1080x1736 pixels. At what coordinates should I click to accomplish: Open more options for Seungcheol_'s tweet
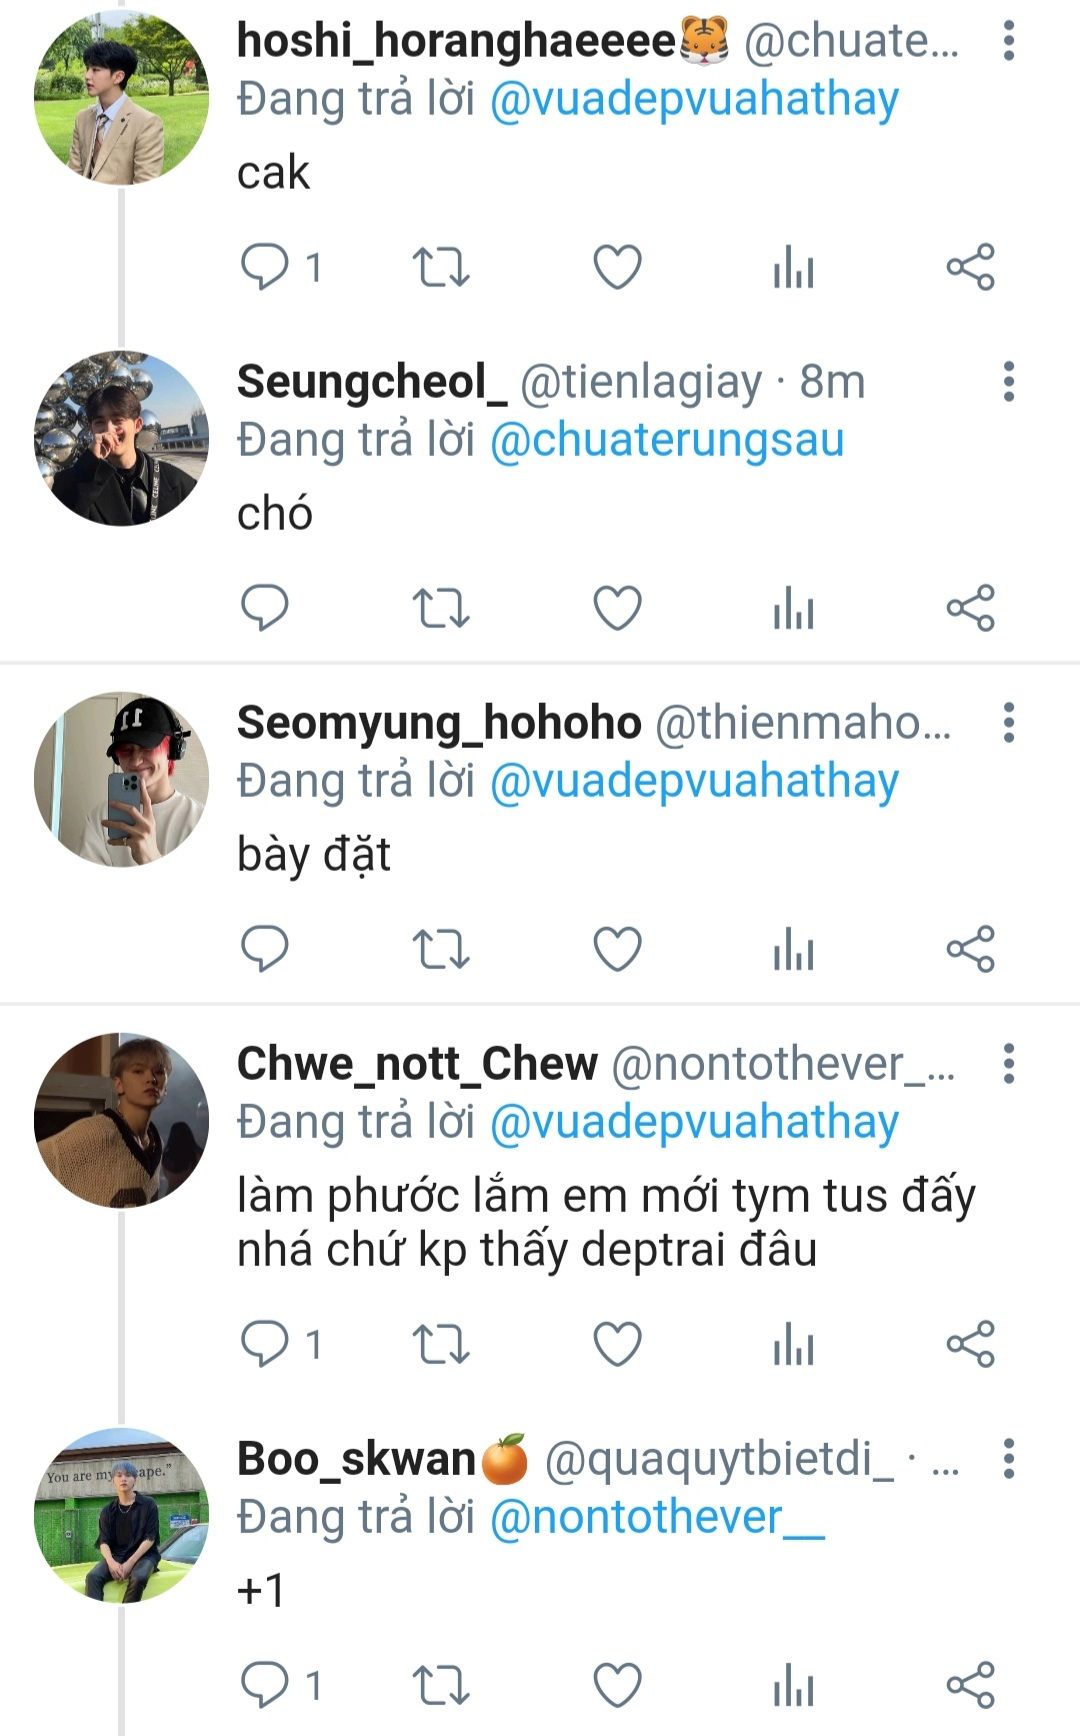point(1009,382)
